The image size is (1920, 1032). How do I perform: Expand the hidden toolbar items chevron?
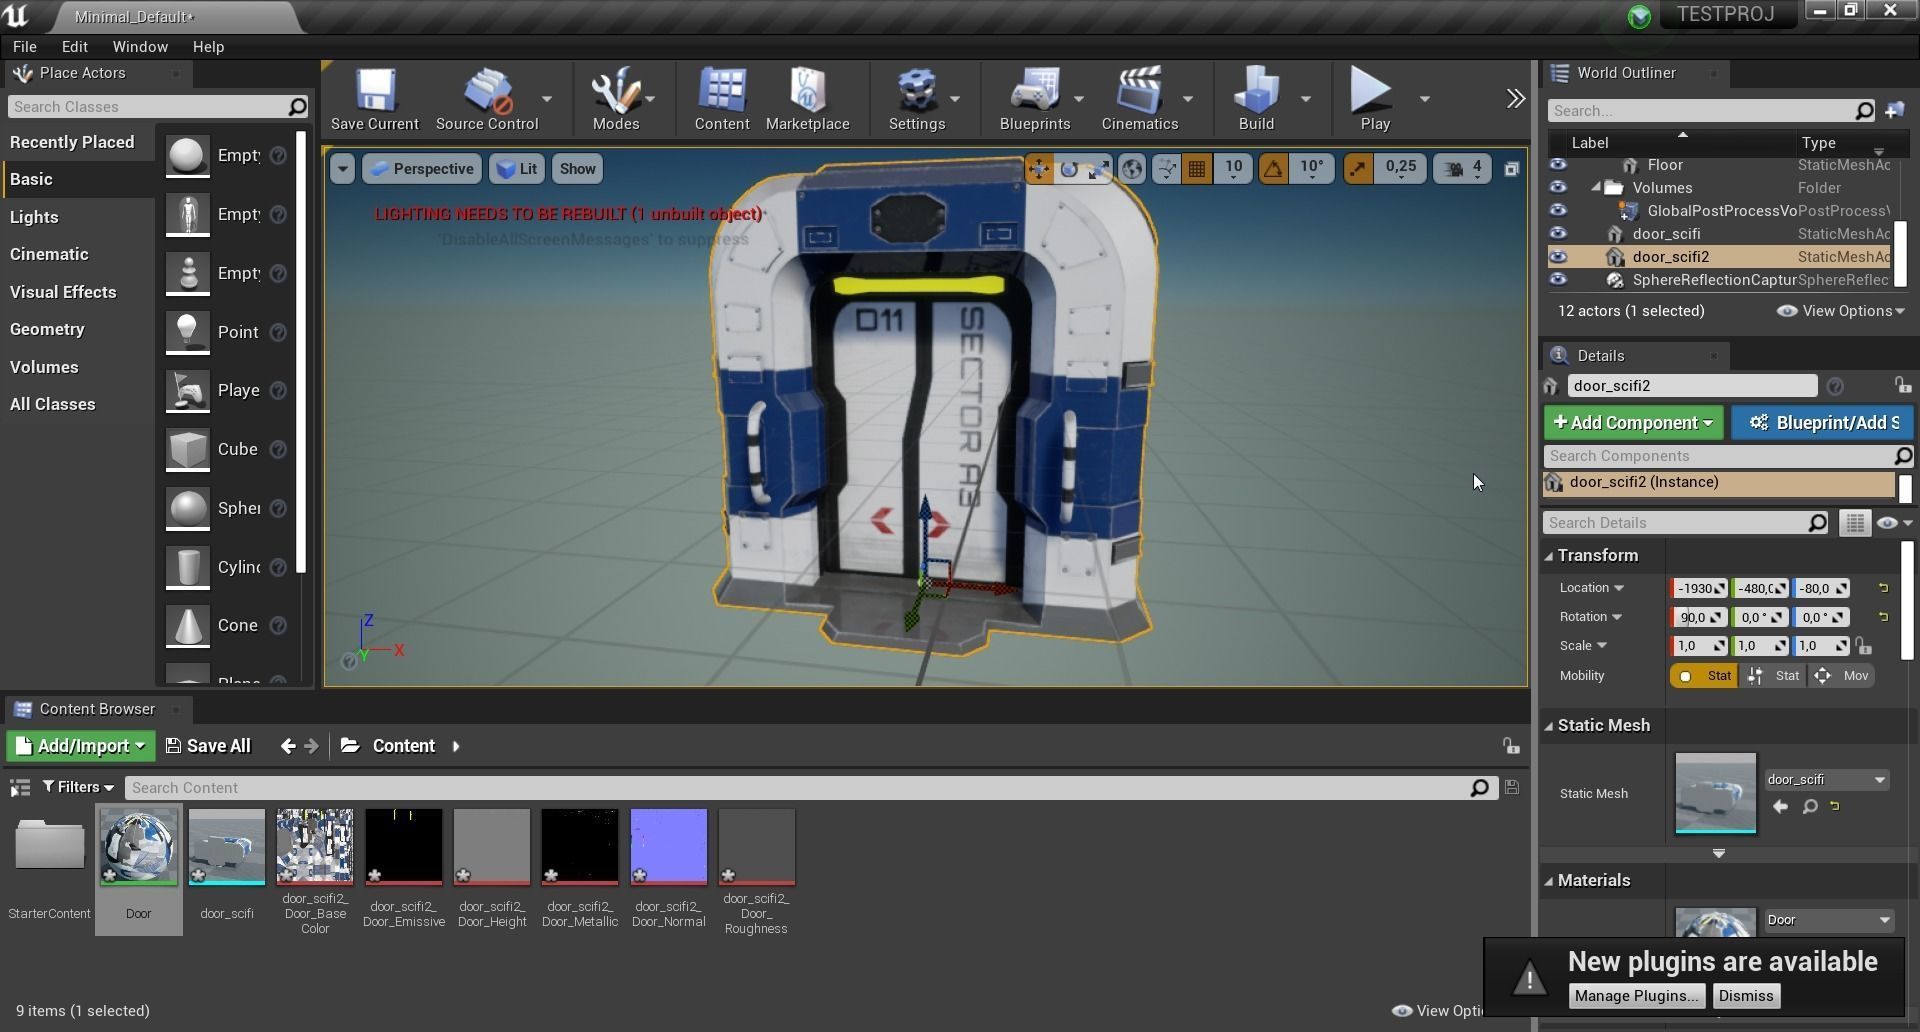(x=1516, y=98)
